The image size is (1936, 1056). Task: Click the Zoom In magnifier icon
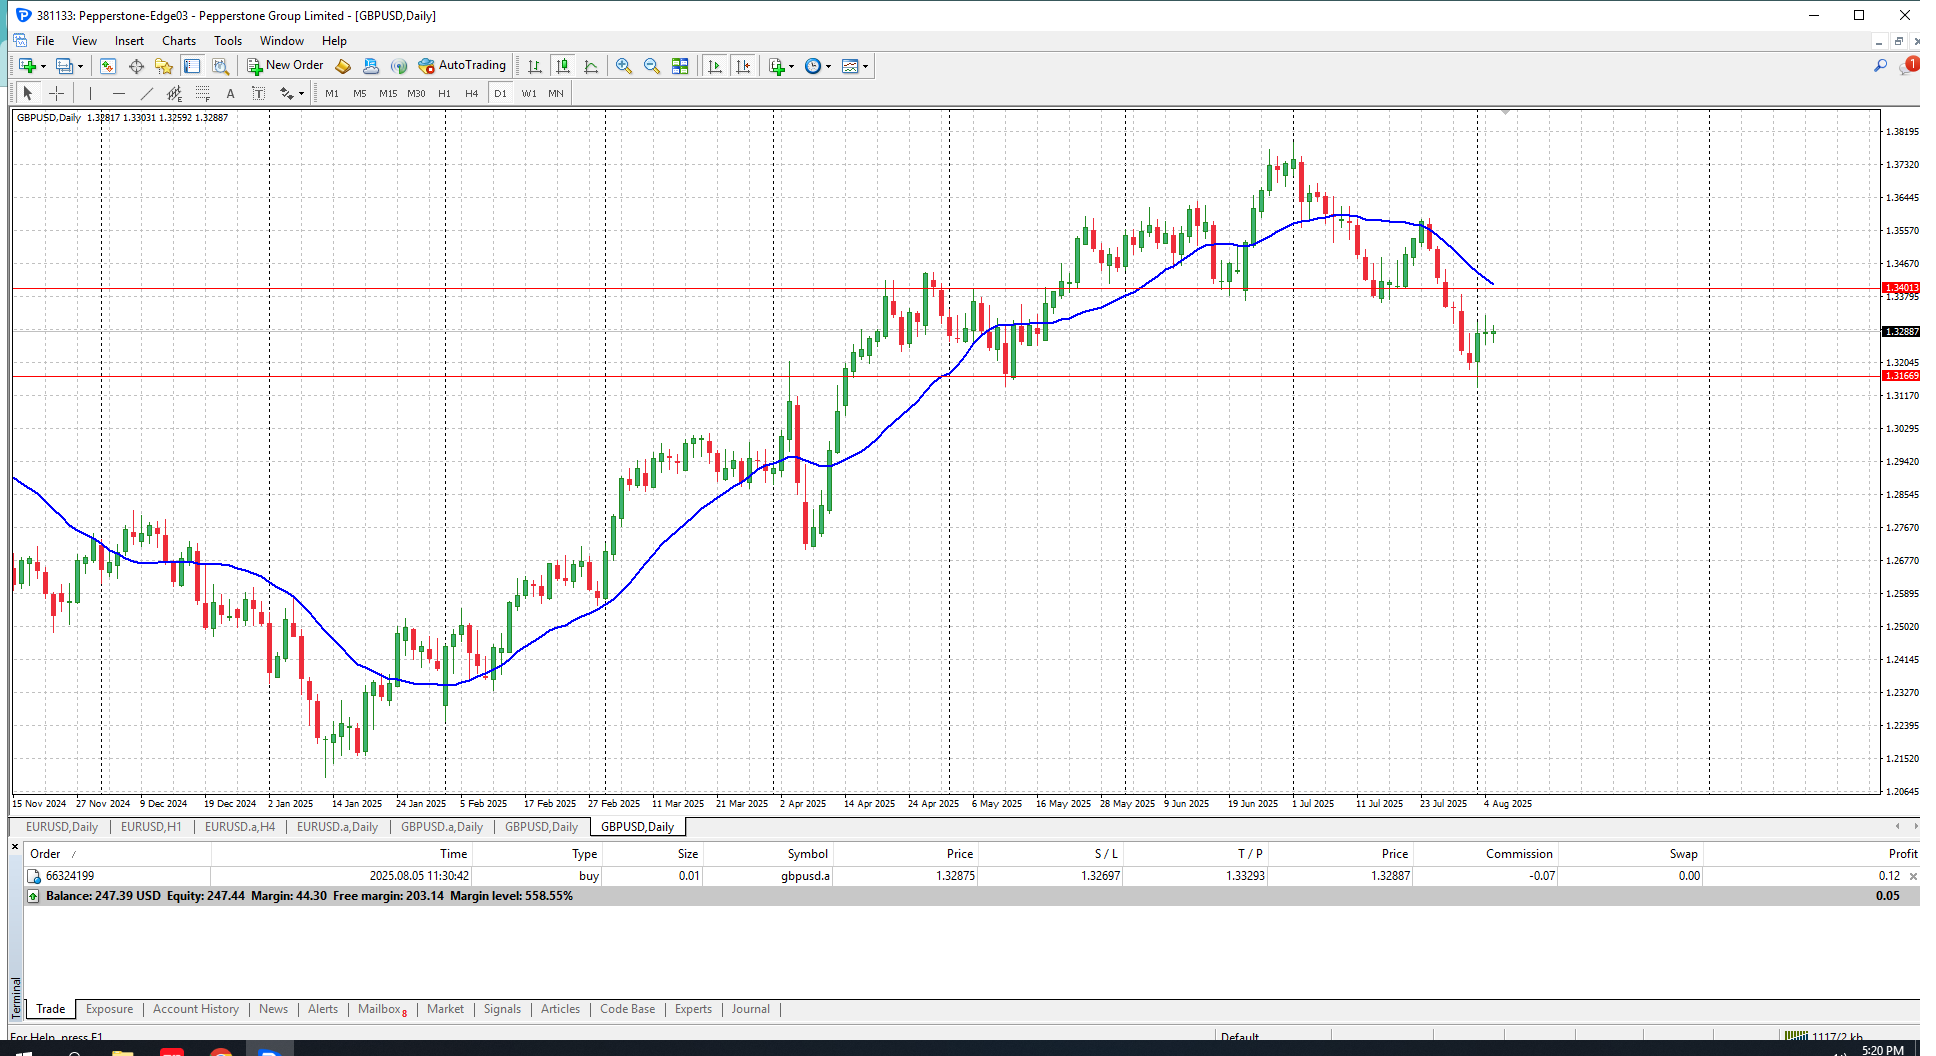[x=624, y=66]
